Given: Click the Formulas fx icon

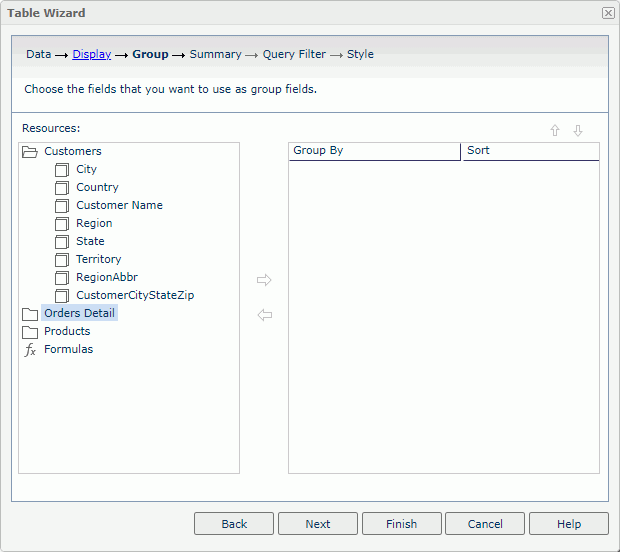Looking at the screenshot, I should click(x=30, y=350).
